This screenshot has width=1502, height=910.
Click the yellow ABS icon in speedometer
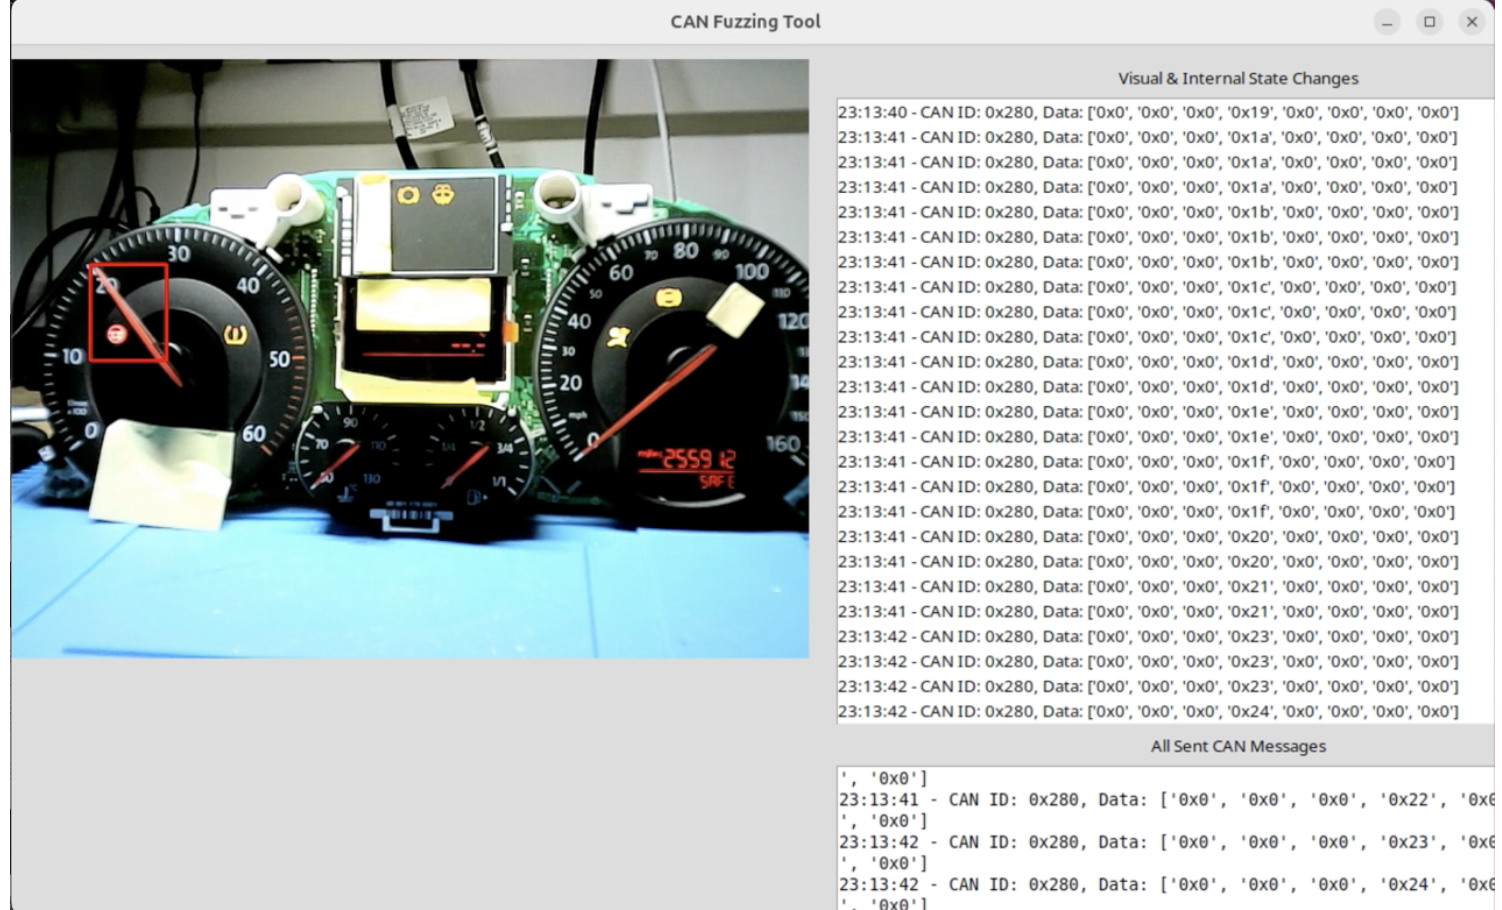pos(667,297)
